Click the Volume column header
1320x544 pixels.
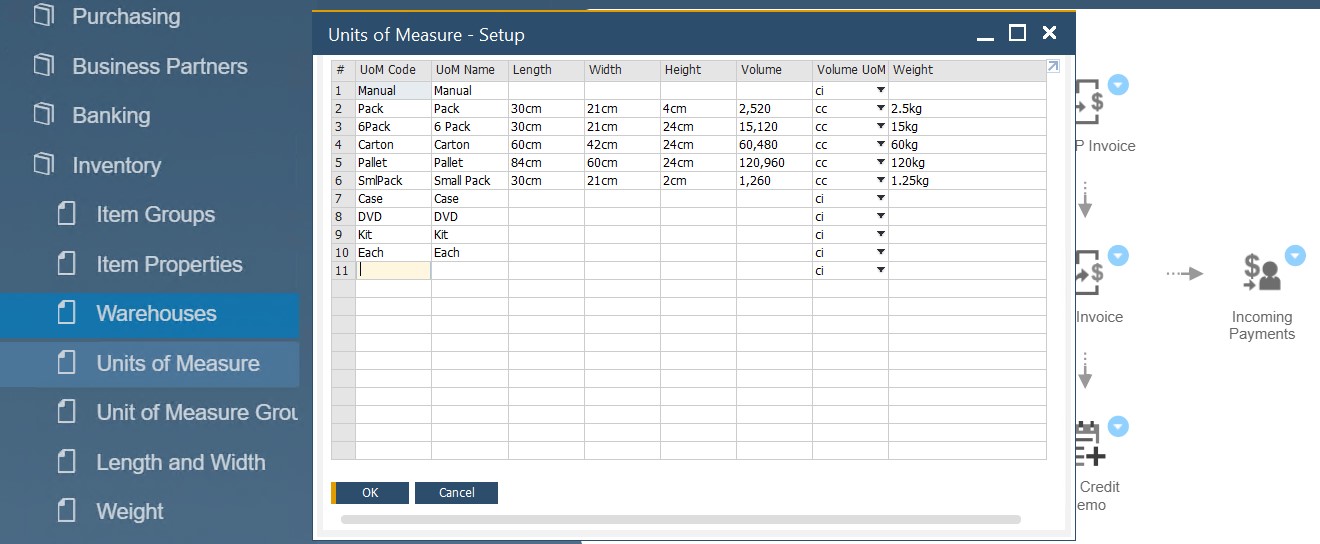click(774, 70)
